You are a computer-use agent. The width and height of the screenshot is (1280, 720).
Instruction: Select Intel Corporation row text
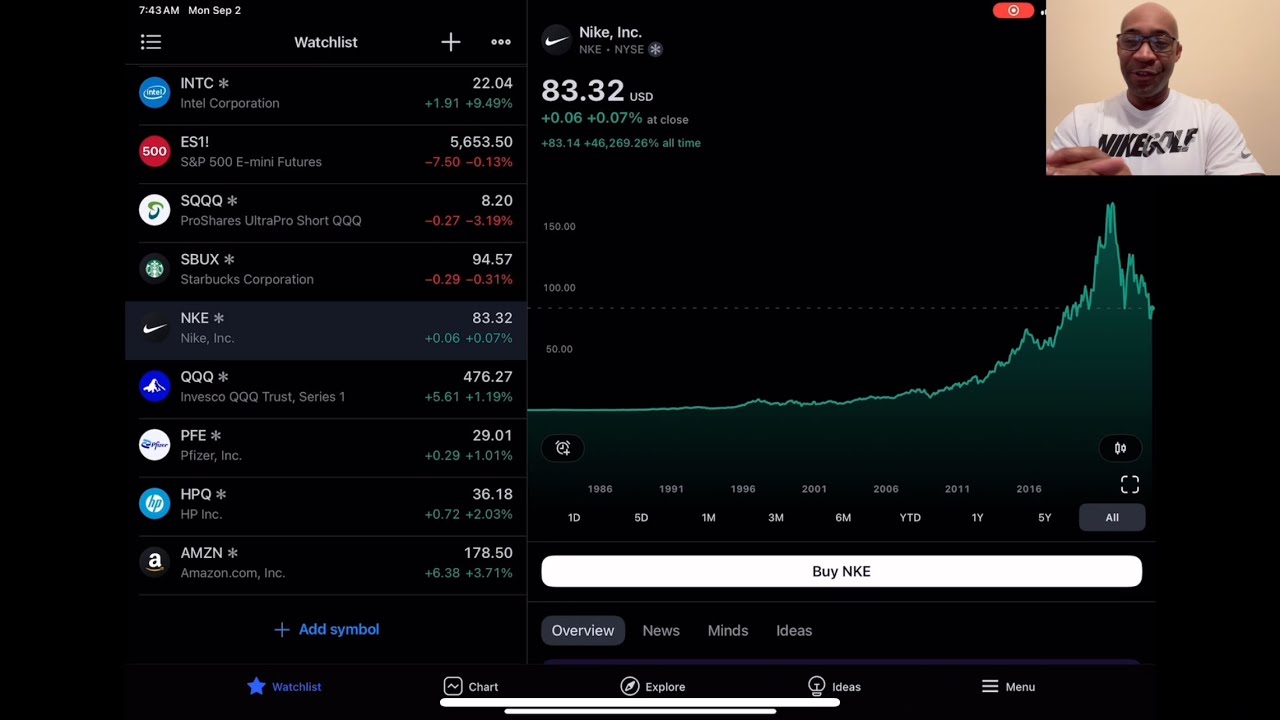230,103
